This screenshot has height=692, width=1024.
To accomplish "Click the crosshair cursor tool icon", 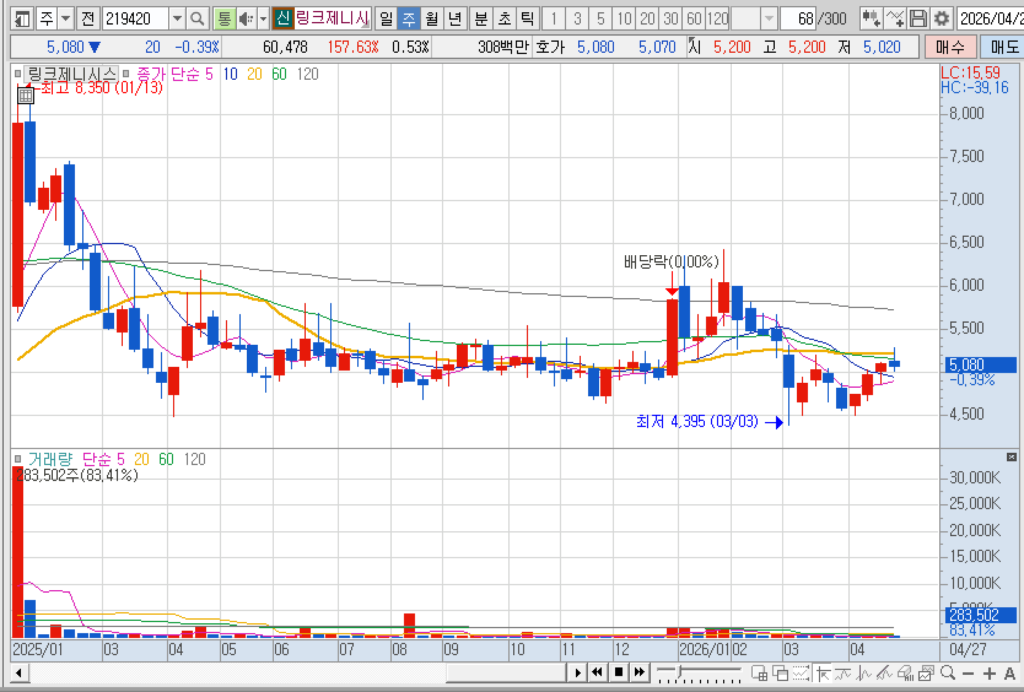I will (x=823, y=672).
